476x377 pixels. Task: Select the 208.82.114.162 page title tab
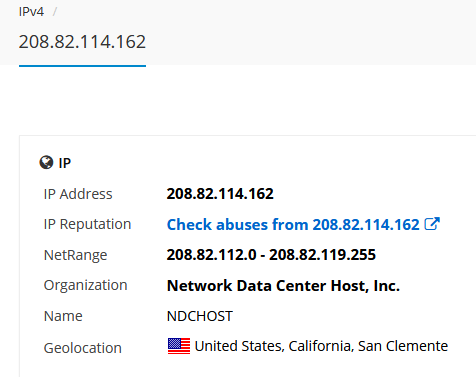[82, 42]
